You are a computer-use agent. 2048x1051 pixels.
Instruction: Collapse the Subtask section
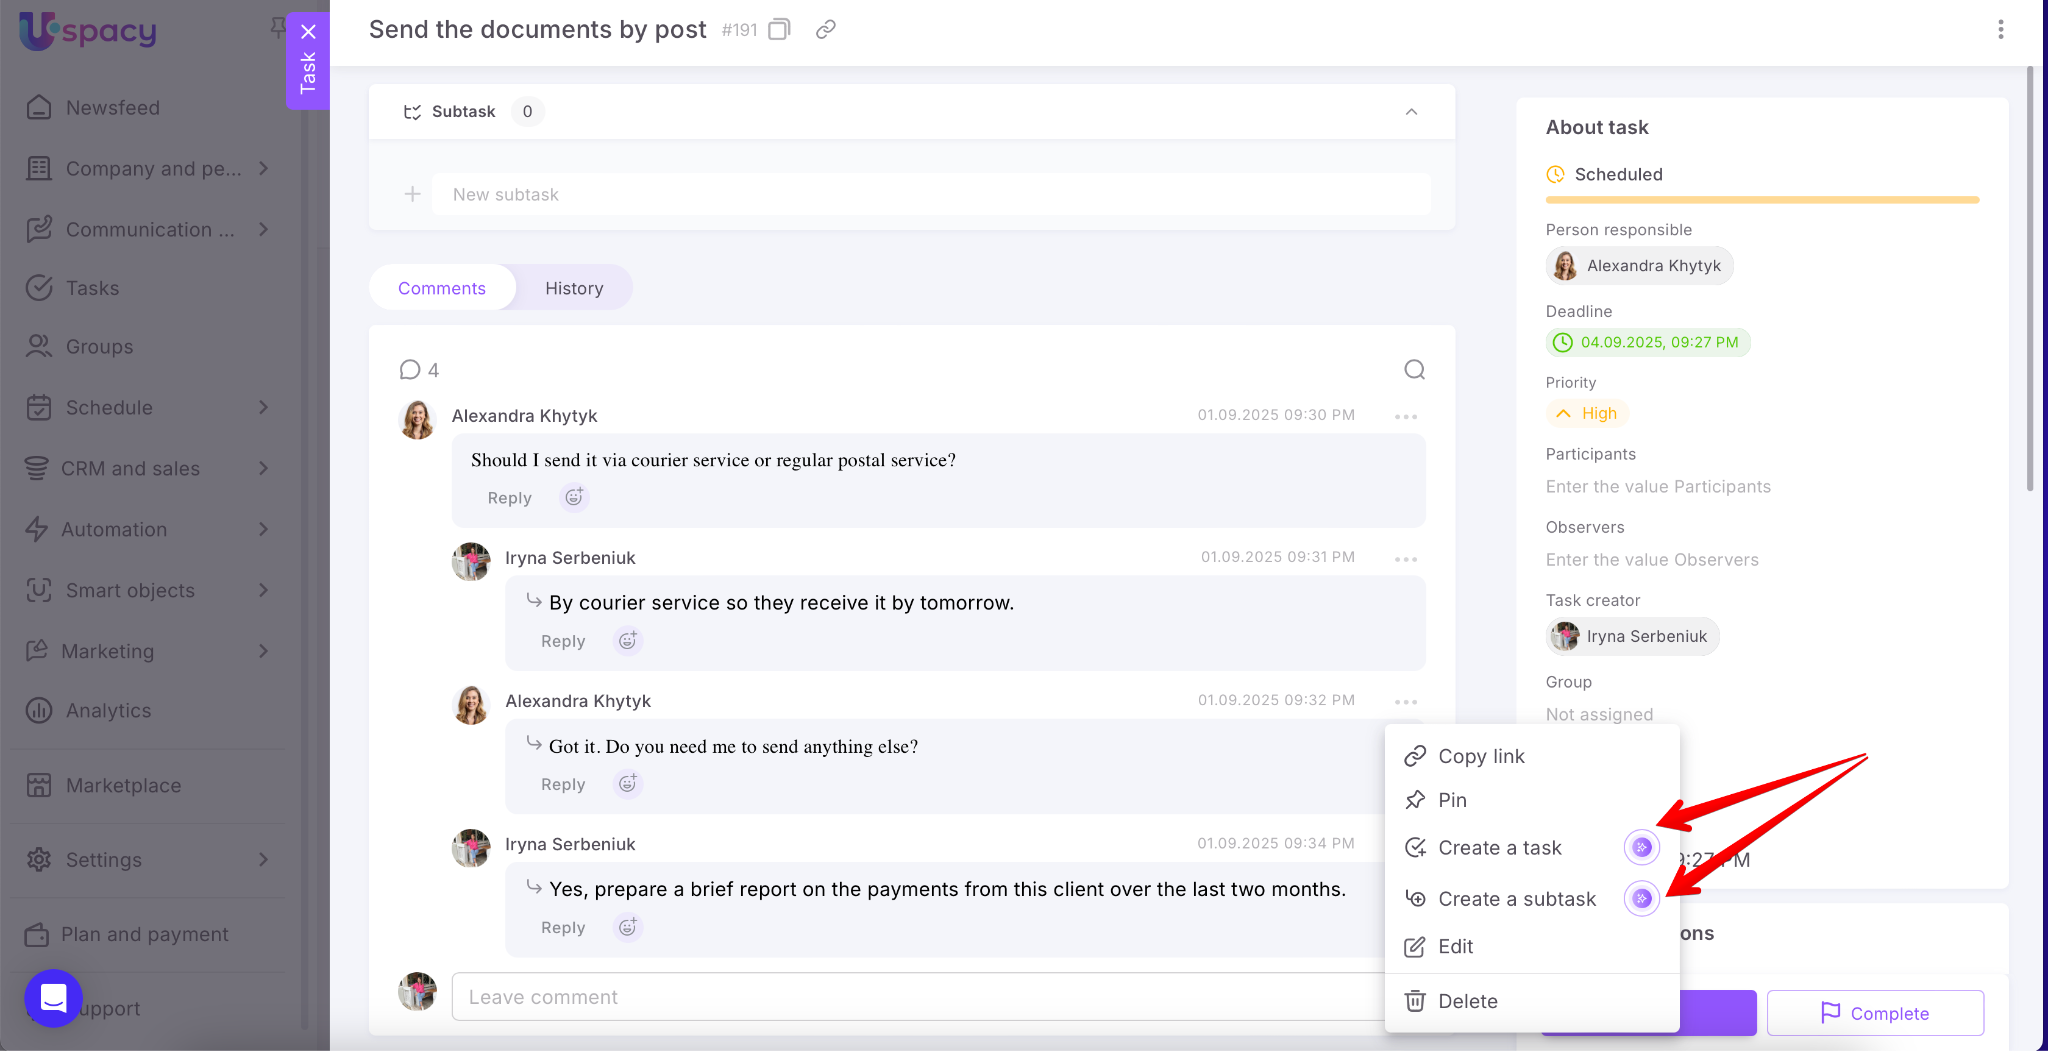tap(1411, 112)
